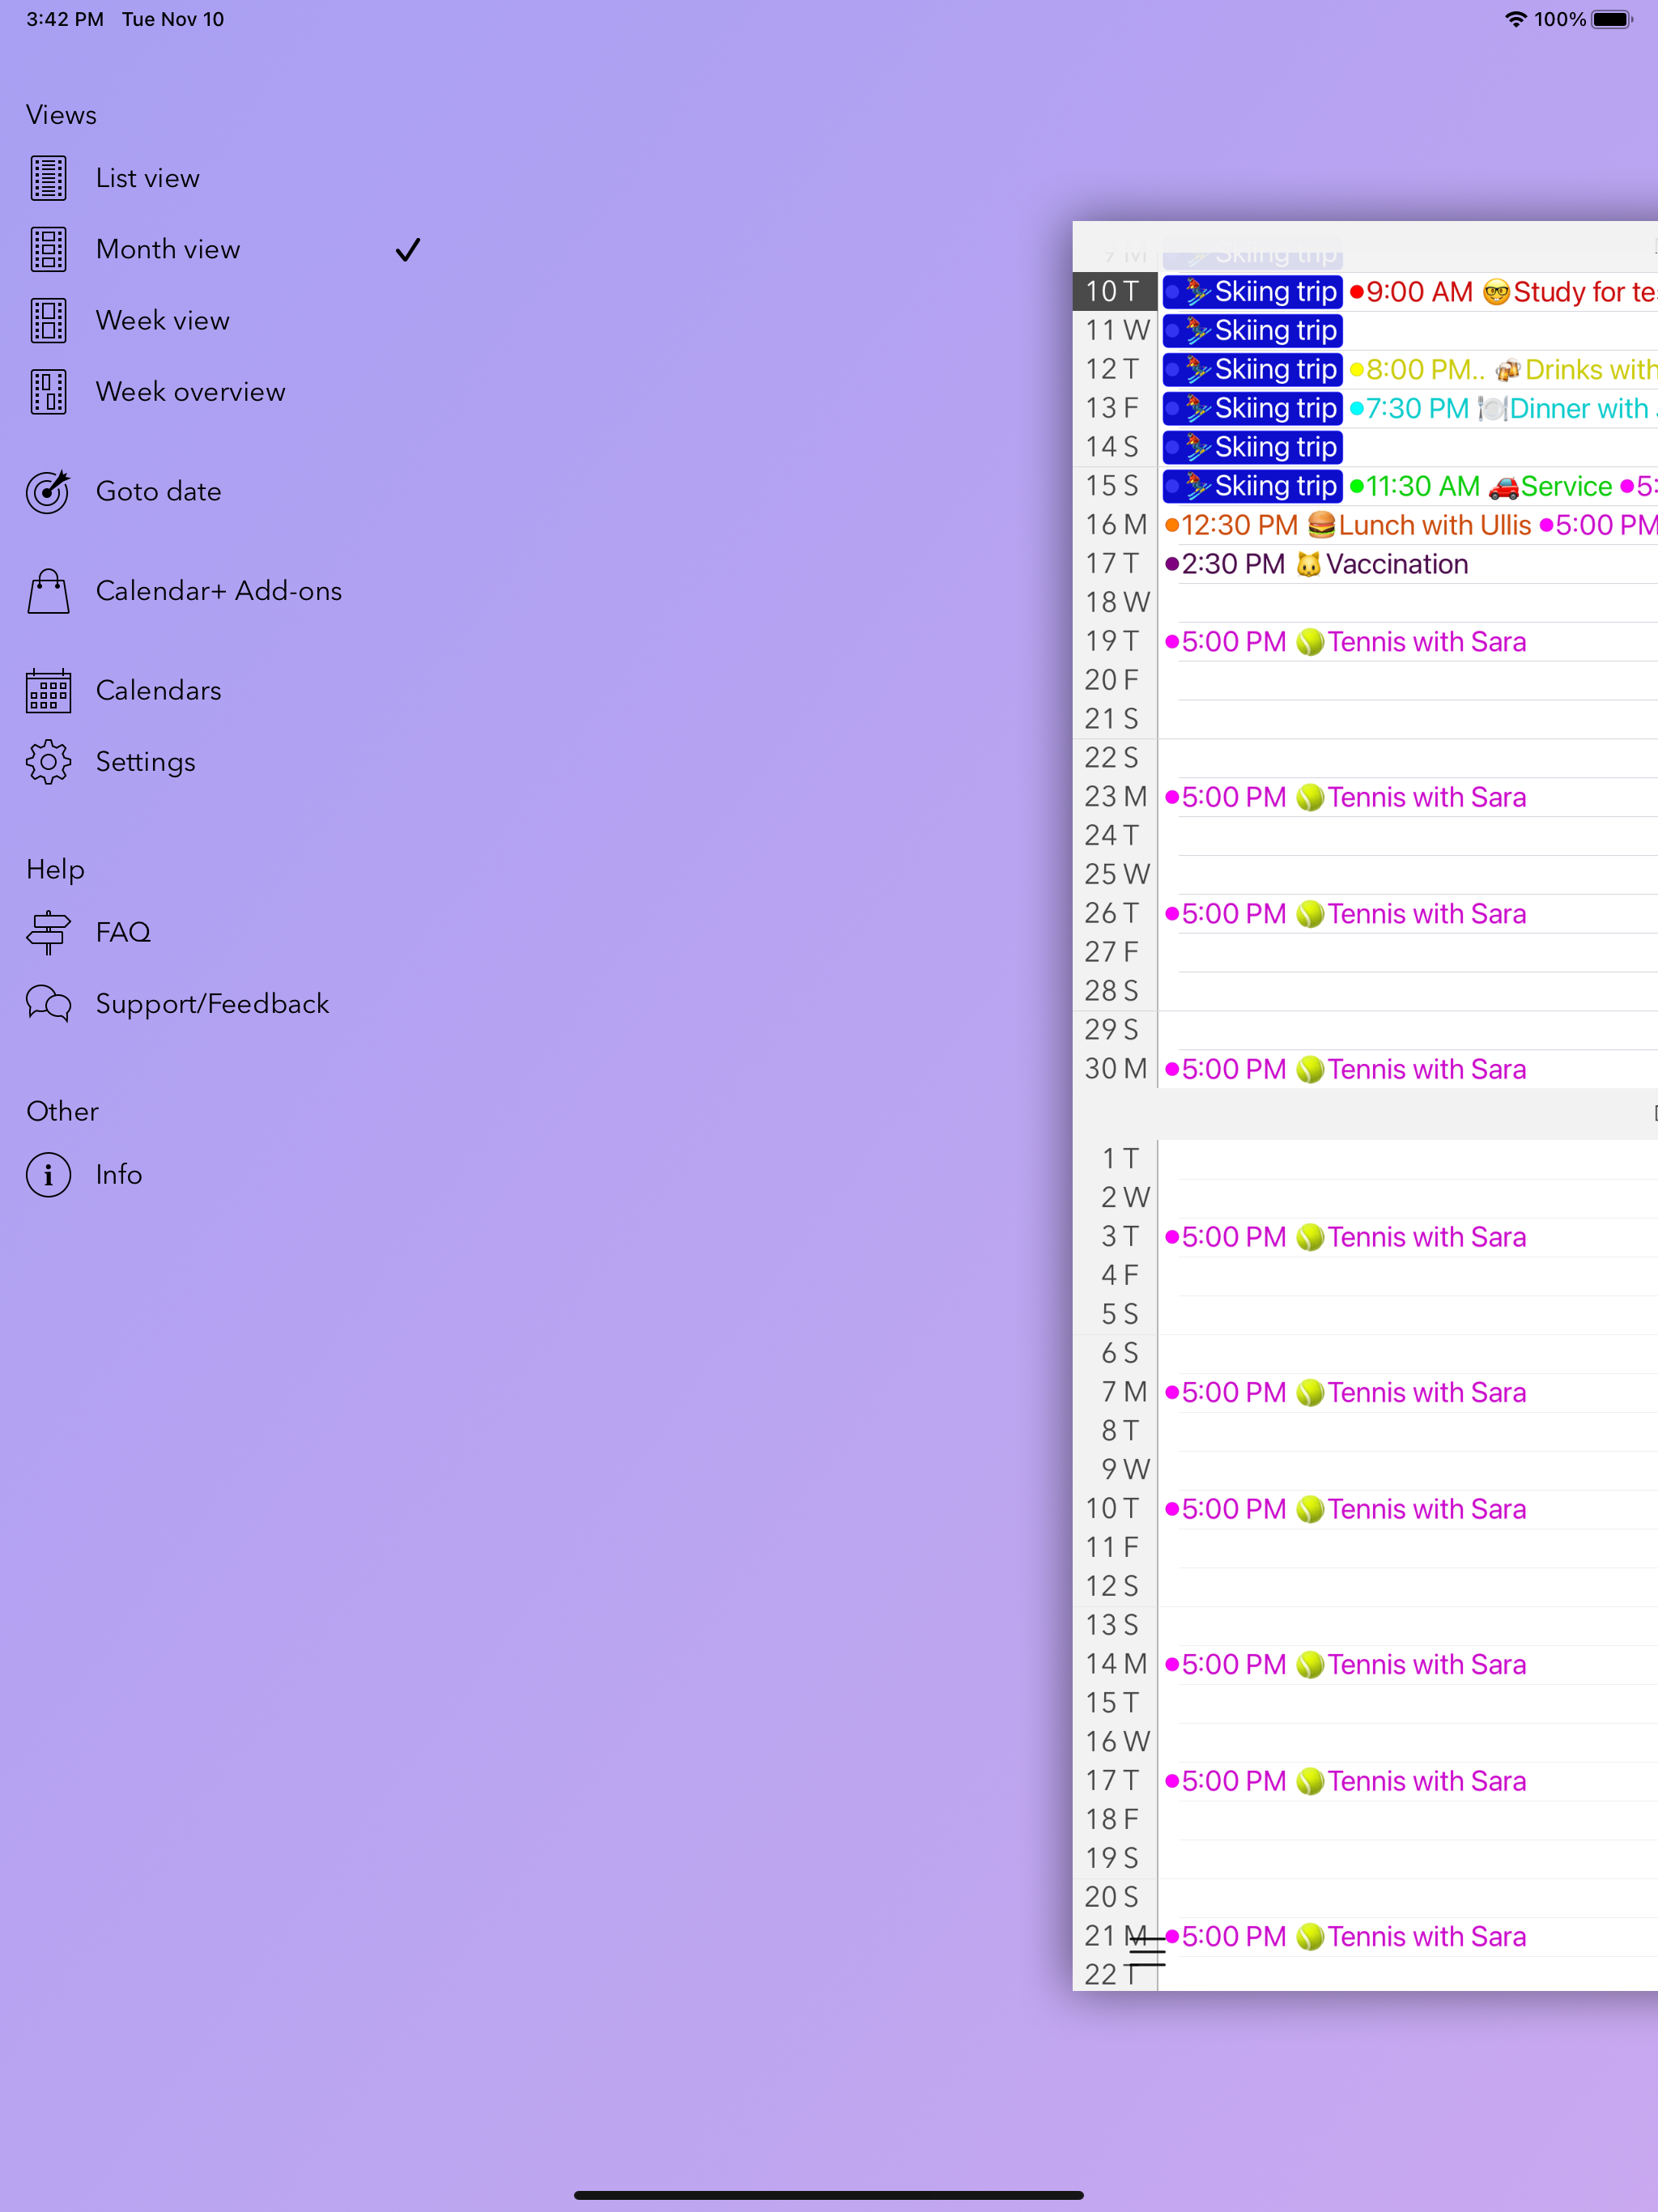Open Calendar+ Add-ons shopping bag icon
This screenshot has height=2212, width=1658.
tap(48, 591)
